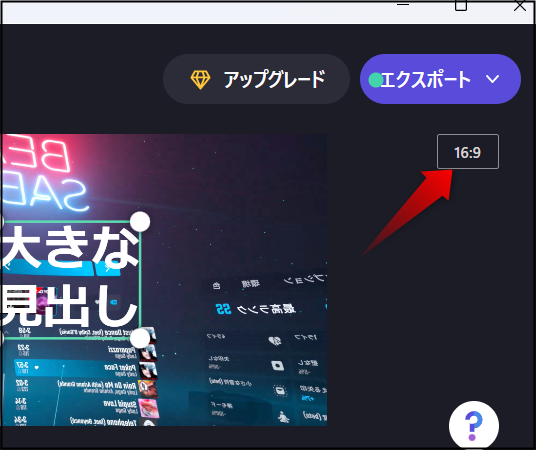Open help via the question mark icon
536x450 pixels.
pyautogui.click(x=474, y=426)
